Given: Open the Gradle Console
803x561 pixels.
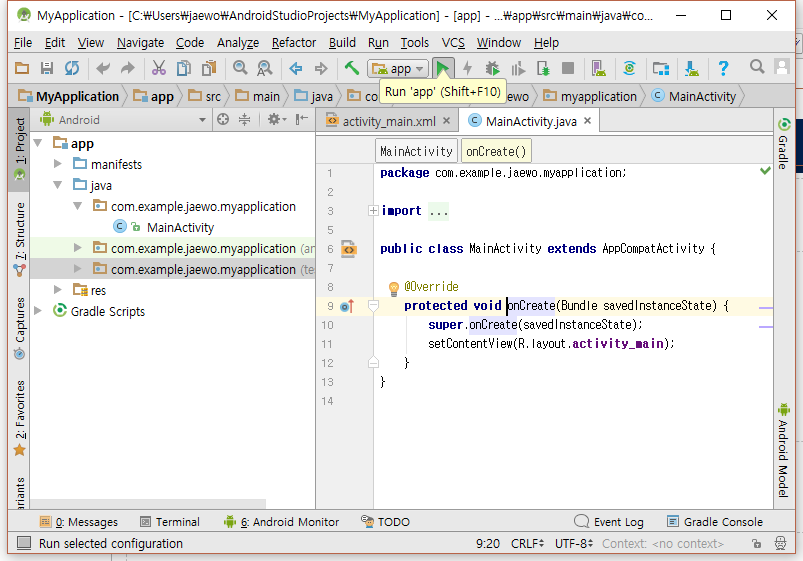Looking at the screenshot, I should point(715,522).
